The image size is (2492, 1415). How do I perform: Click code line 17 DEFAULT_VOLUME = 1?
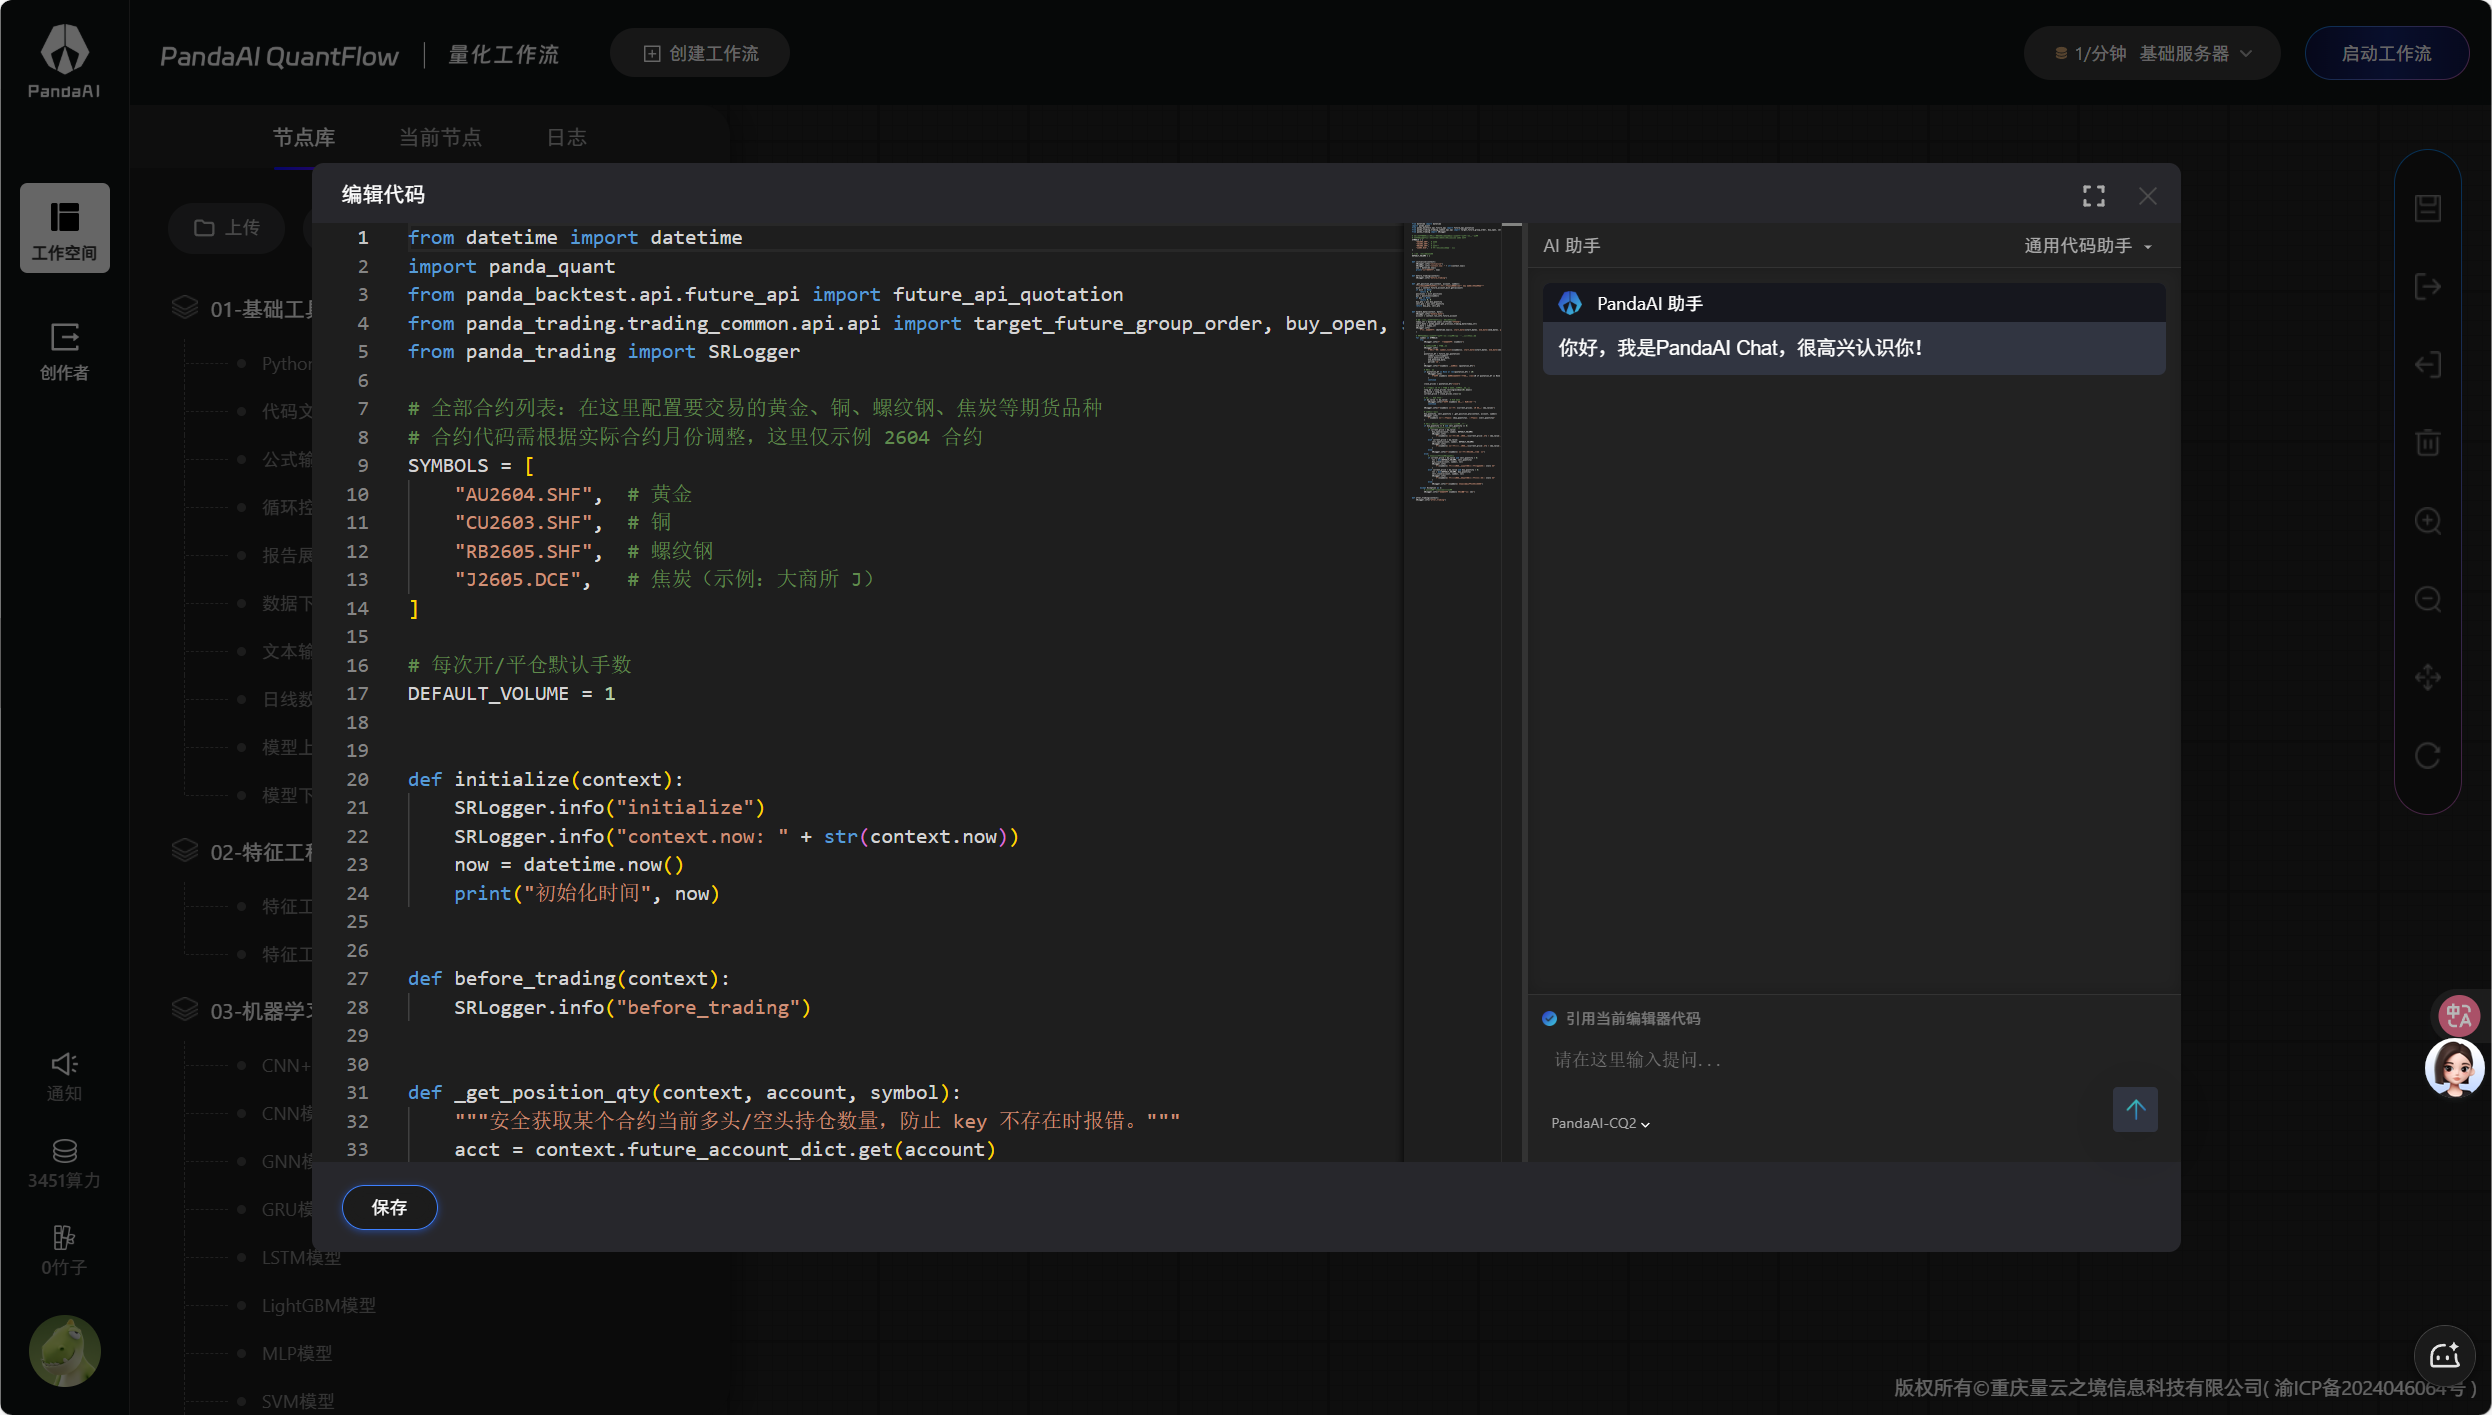(x=511, y=693)
